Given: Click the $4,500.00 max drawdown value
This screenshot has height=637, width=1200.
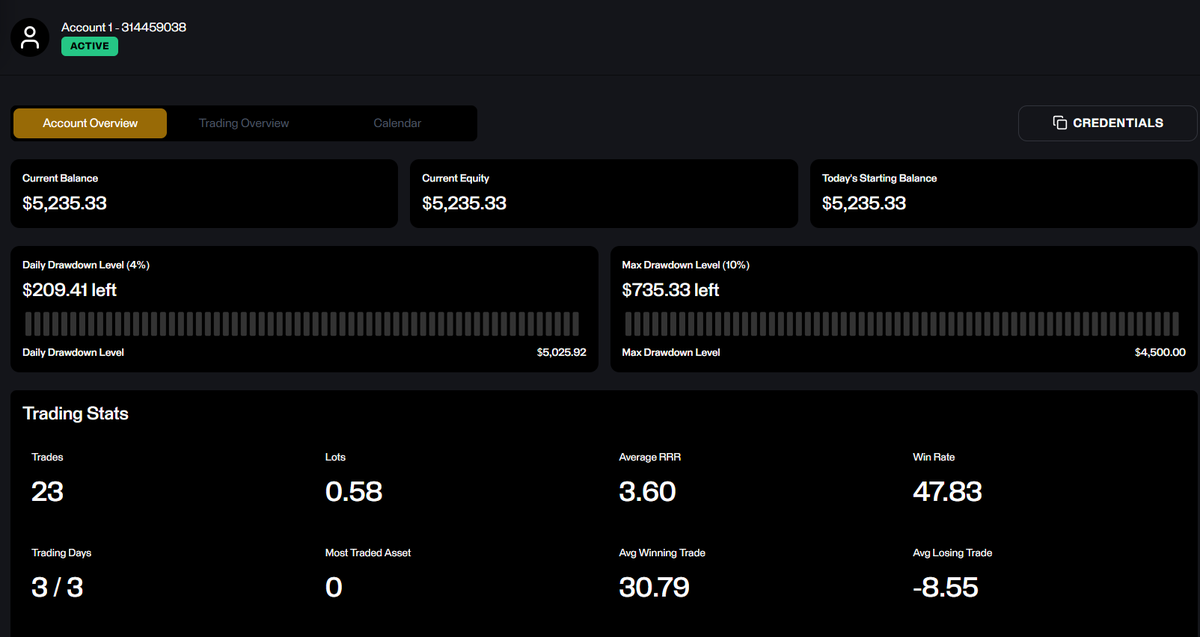Looking at the screenshot, I should (x=1160, y=353).
